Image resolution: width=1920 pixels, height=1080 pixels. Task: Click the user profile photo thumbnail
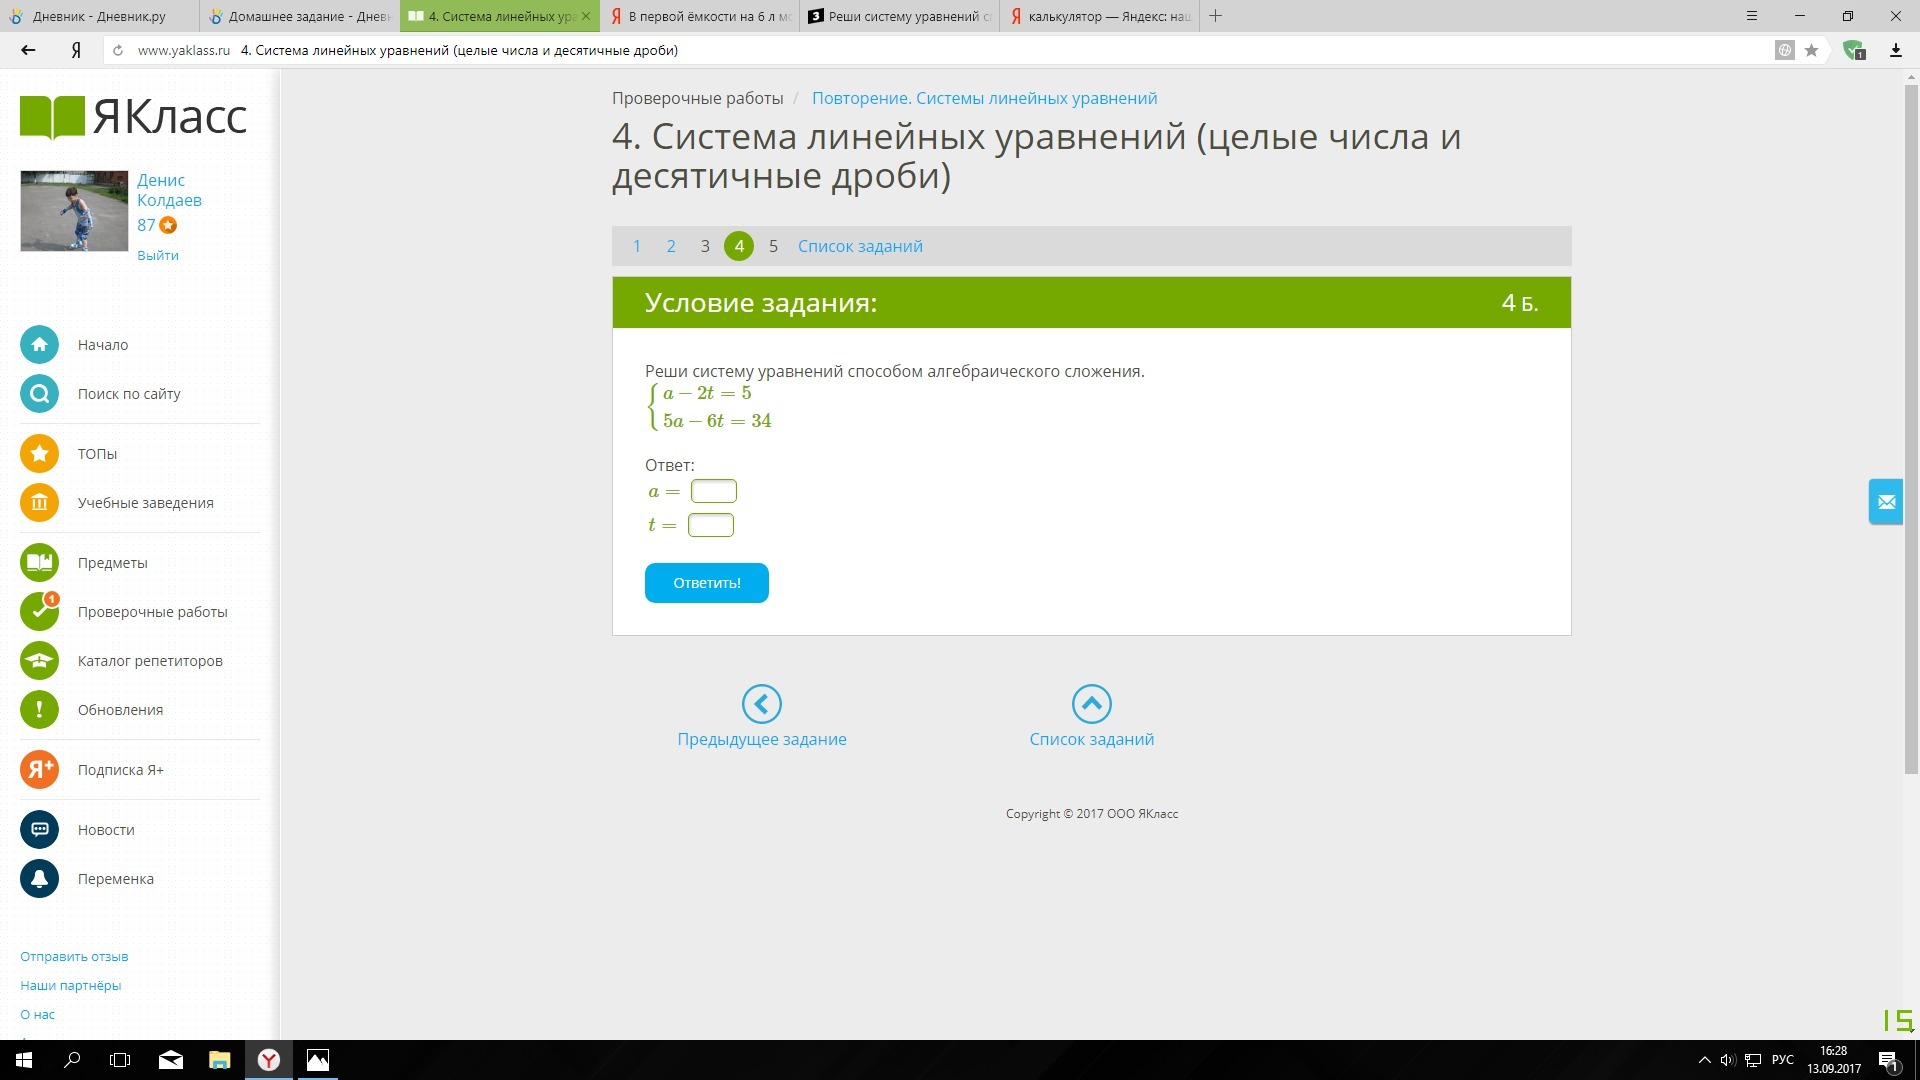(74, 211)
